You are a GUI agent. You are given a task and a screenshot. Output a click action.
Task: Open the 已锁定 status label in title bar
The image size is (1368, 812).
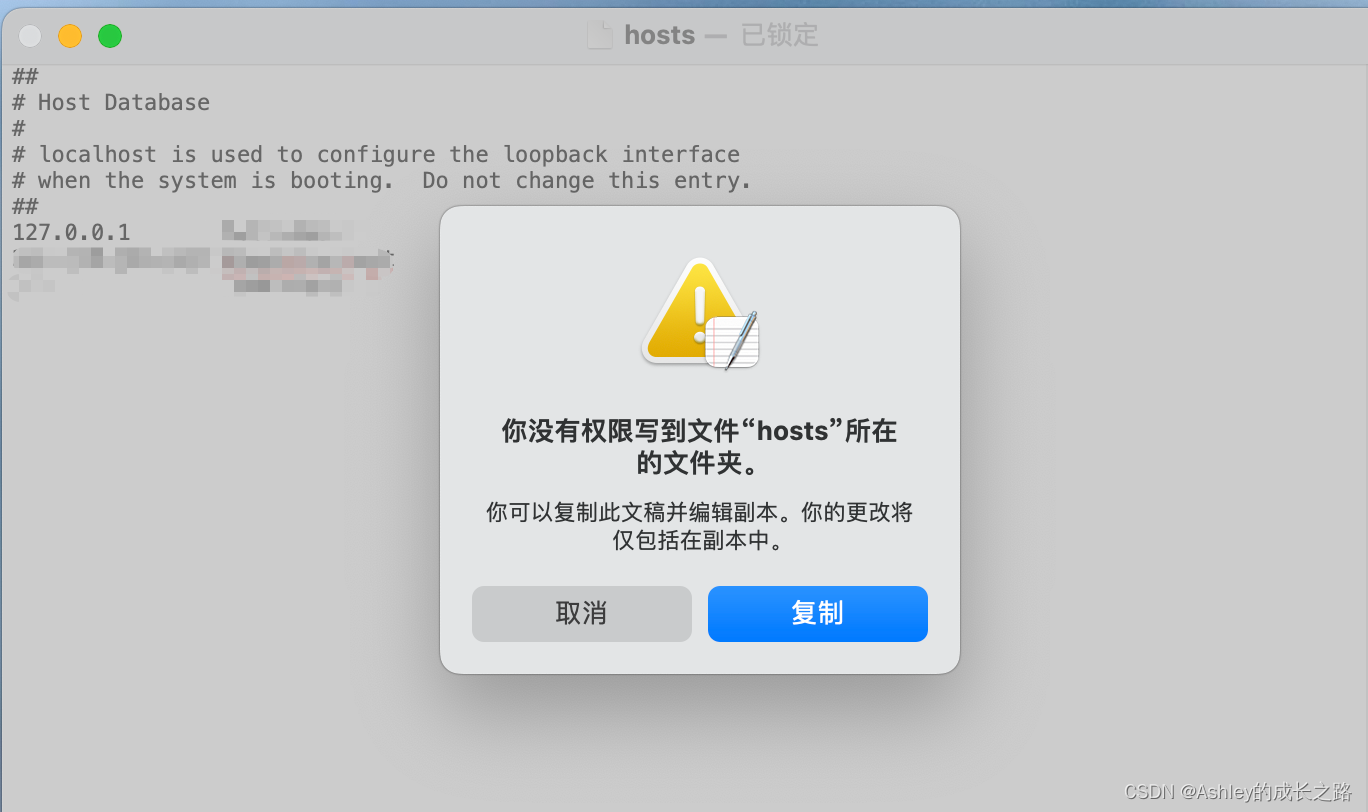click(779, 35)
